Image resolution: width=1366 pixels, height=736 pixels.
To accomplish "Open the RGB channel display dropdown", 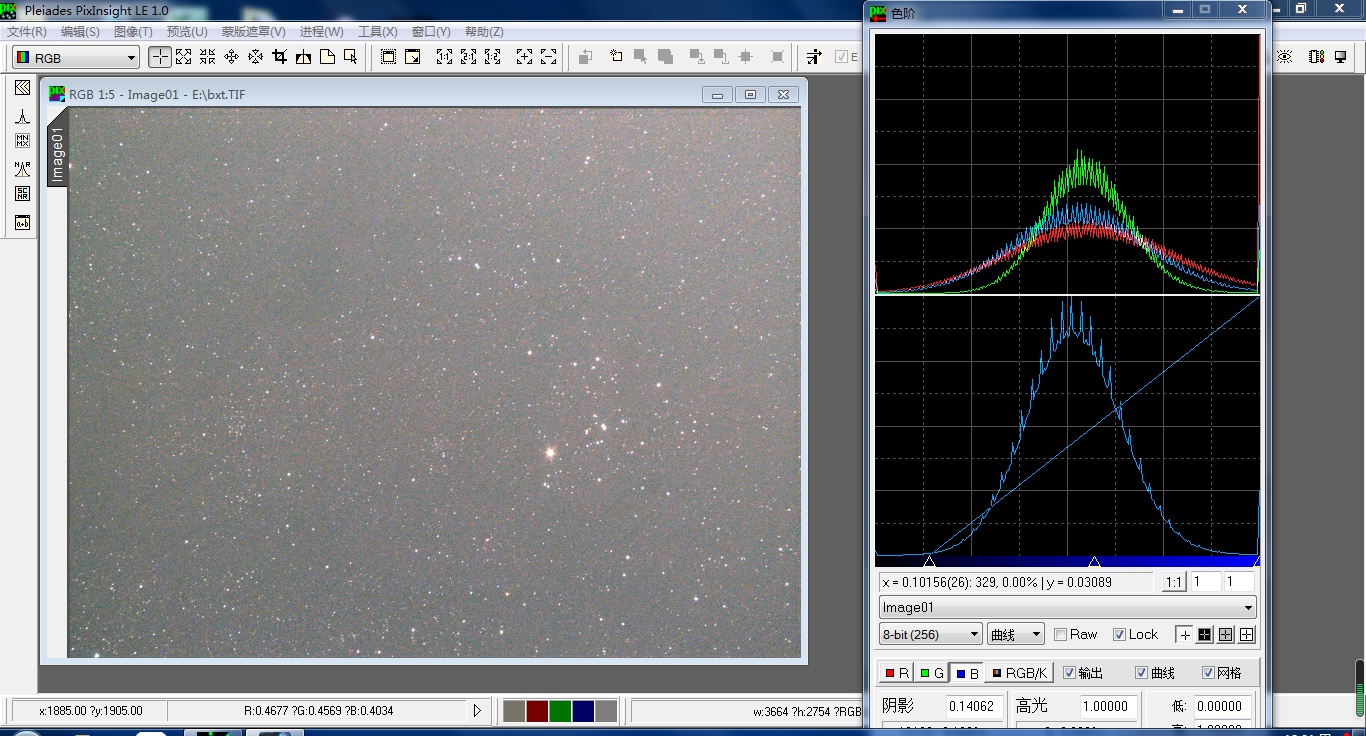I will [75, 58].
